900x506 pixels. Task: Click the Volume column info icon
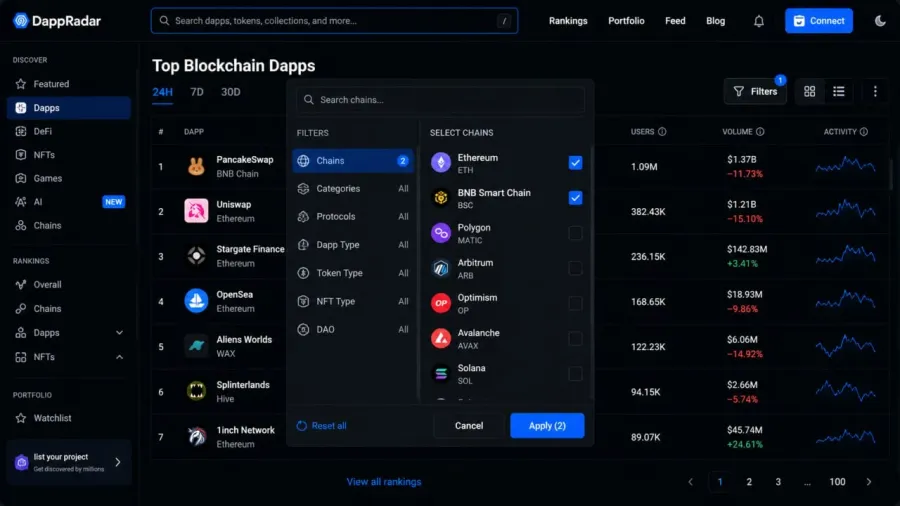click(x=760, y=131)
